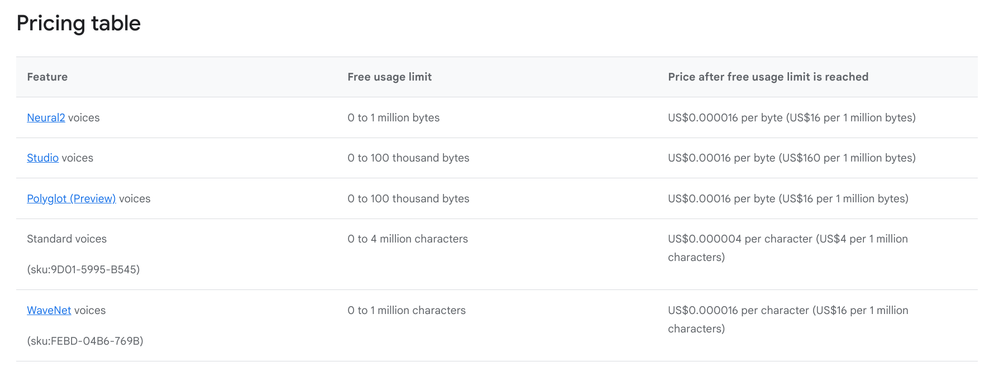This screenshot has height=370, width=999.
Task: Click the sku:9D01-5995-B545 text
Action: (83, 270)
